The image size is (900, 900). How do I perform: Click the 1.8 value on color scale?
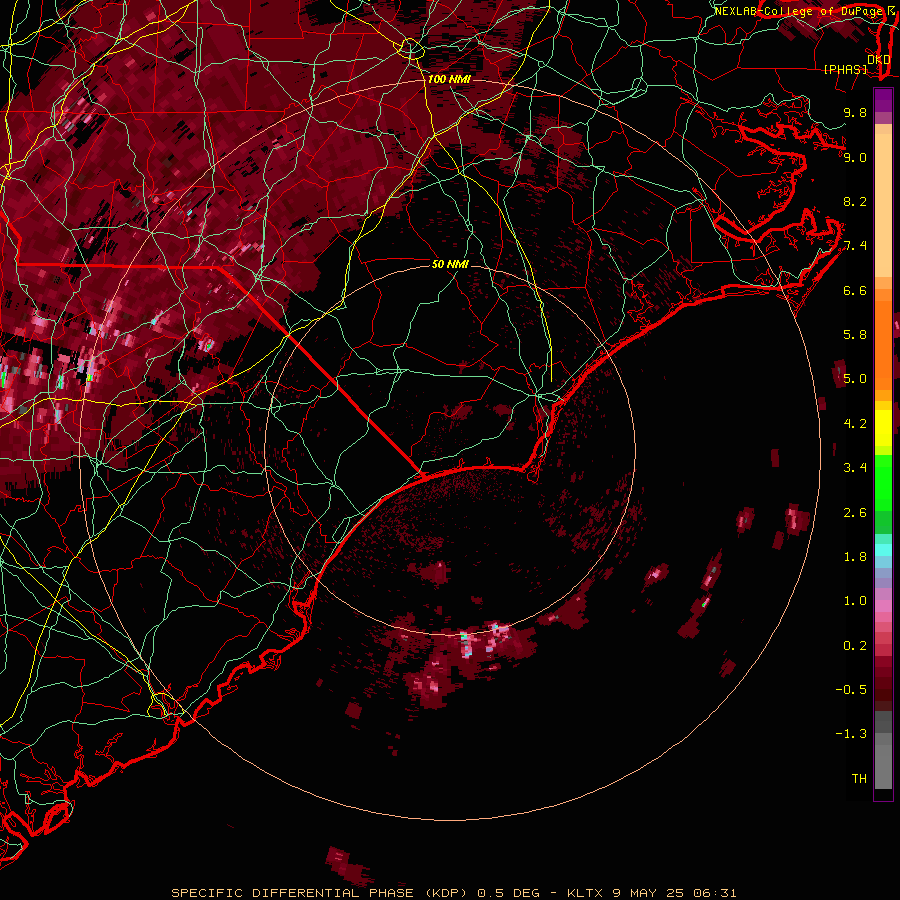855,557
